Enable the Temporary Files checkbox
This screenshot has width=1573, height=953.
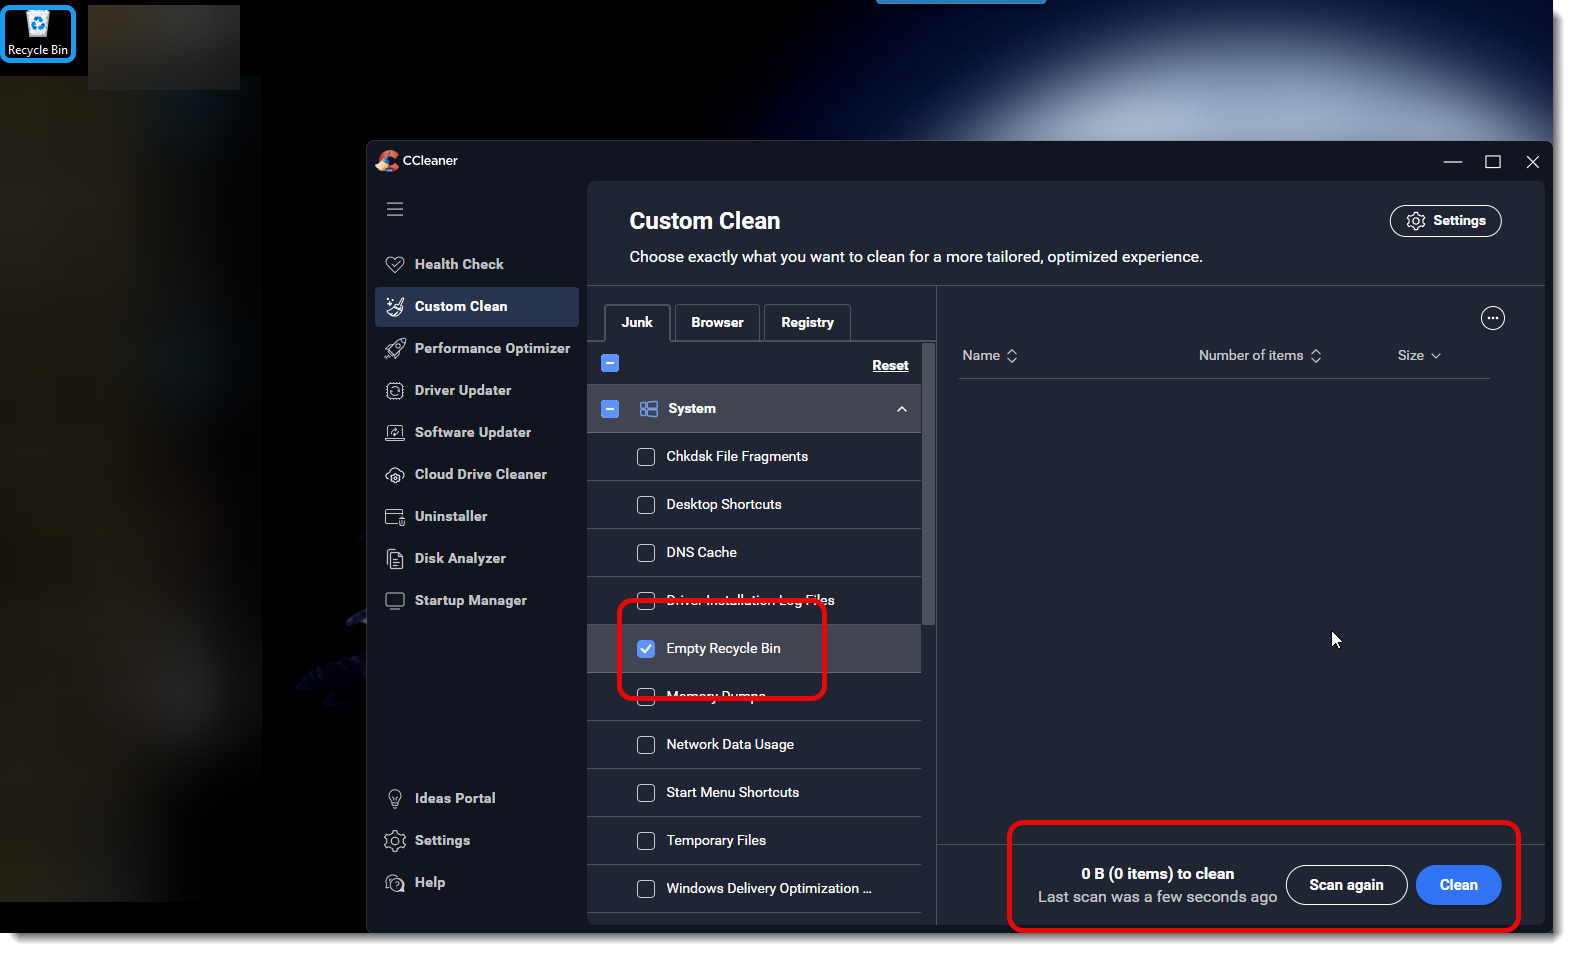coord(646,841)
